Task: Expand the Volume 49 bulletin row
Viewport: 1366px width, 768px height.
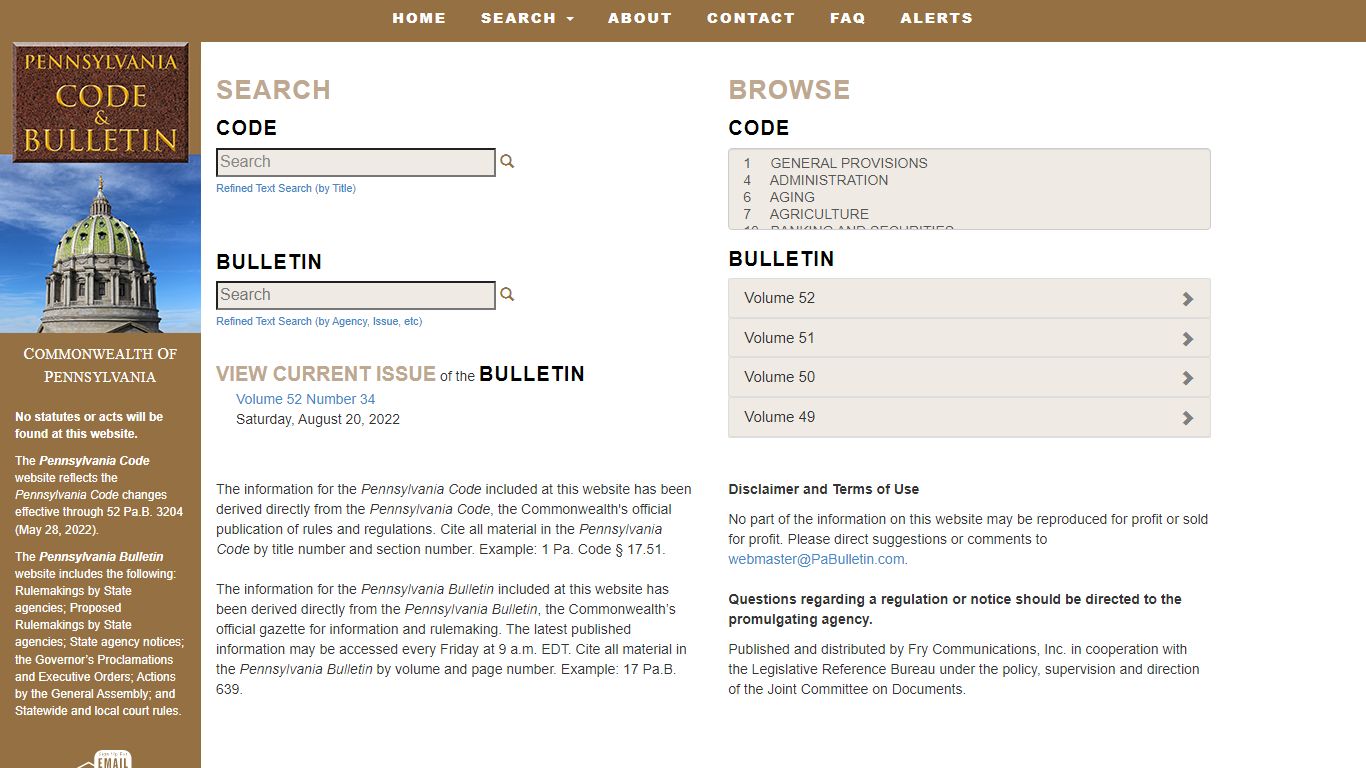Action: pos(969,417)
